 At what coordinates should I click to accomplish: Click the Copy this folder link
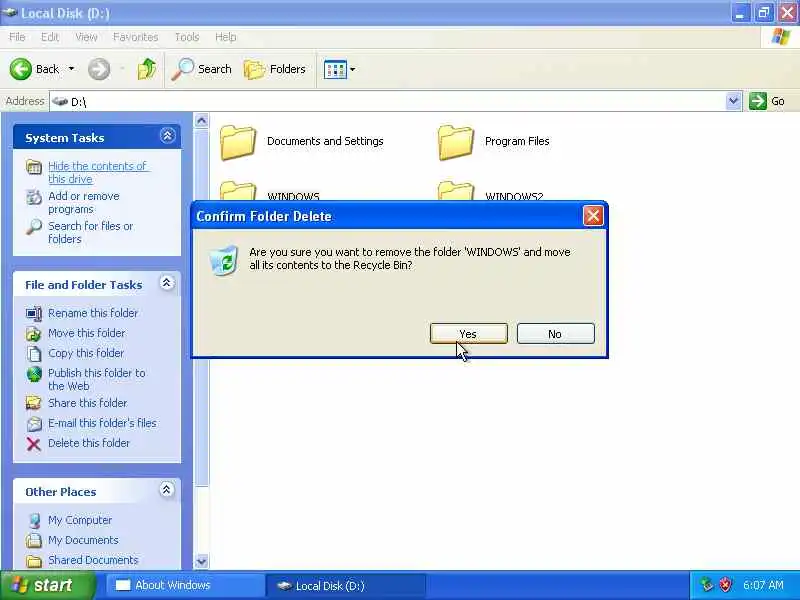(86, 353)
